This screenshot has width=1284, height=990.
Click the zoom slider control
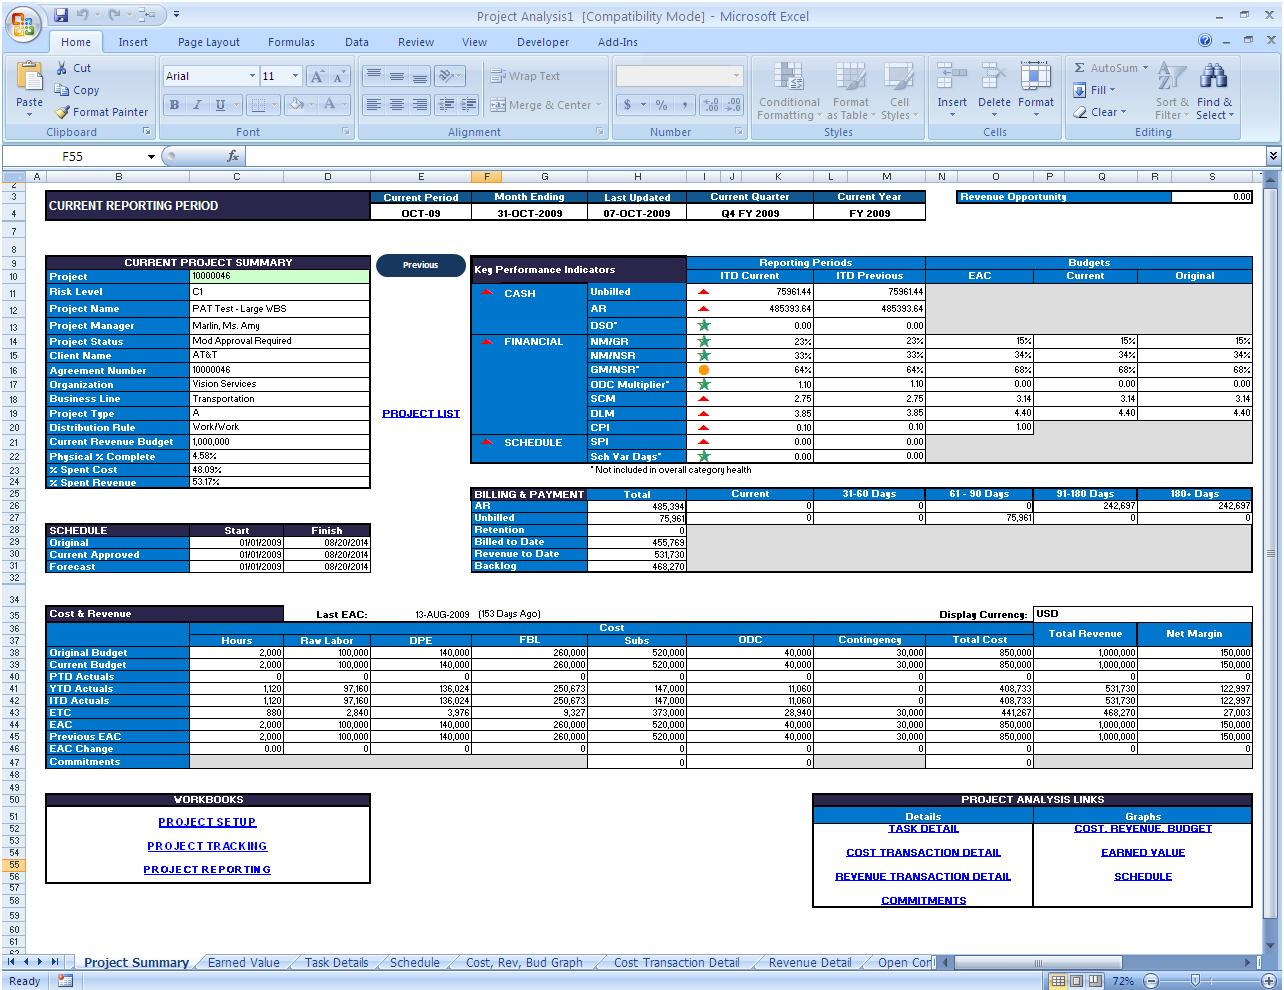point(1195,981)
